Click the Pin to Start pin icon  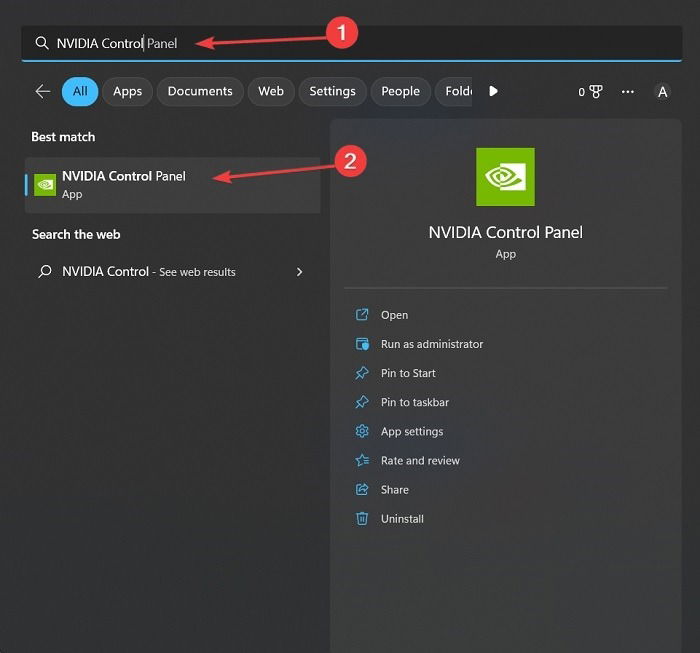tap(362, 373)
